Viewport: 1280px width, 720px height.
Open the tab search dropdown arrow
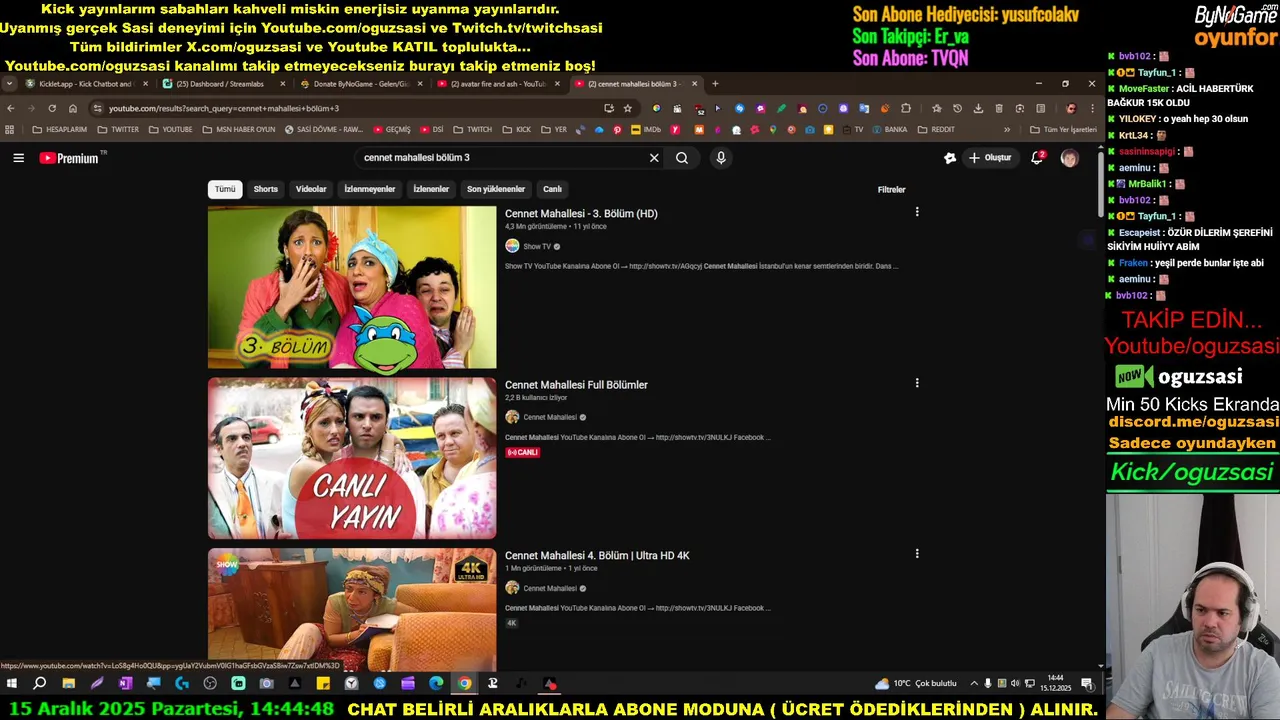pos(10,84)
